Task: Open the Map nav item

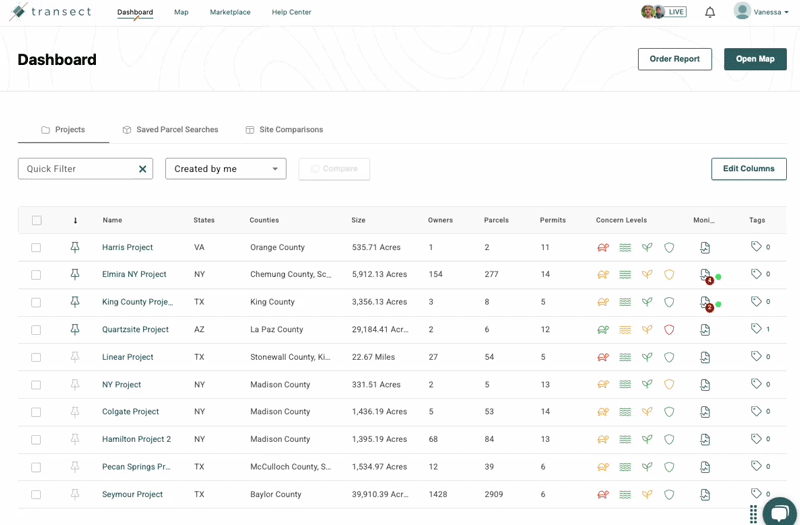Action: (x=181, y=12)
